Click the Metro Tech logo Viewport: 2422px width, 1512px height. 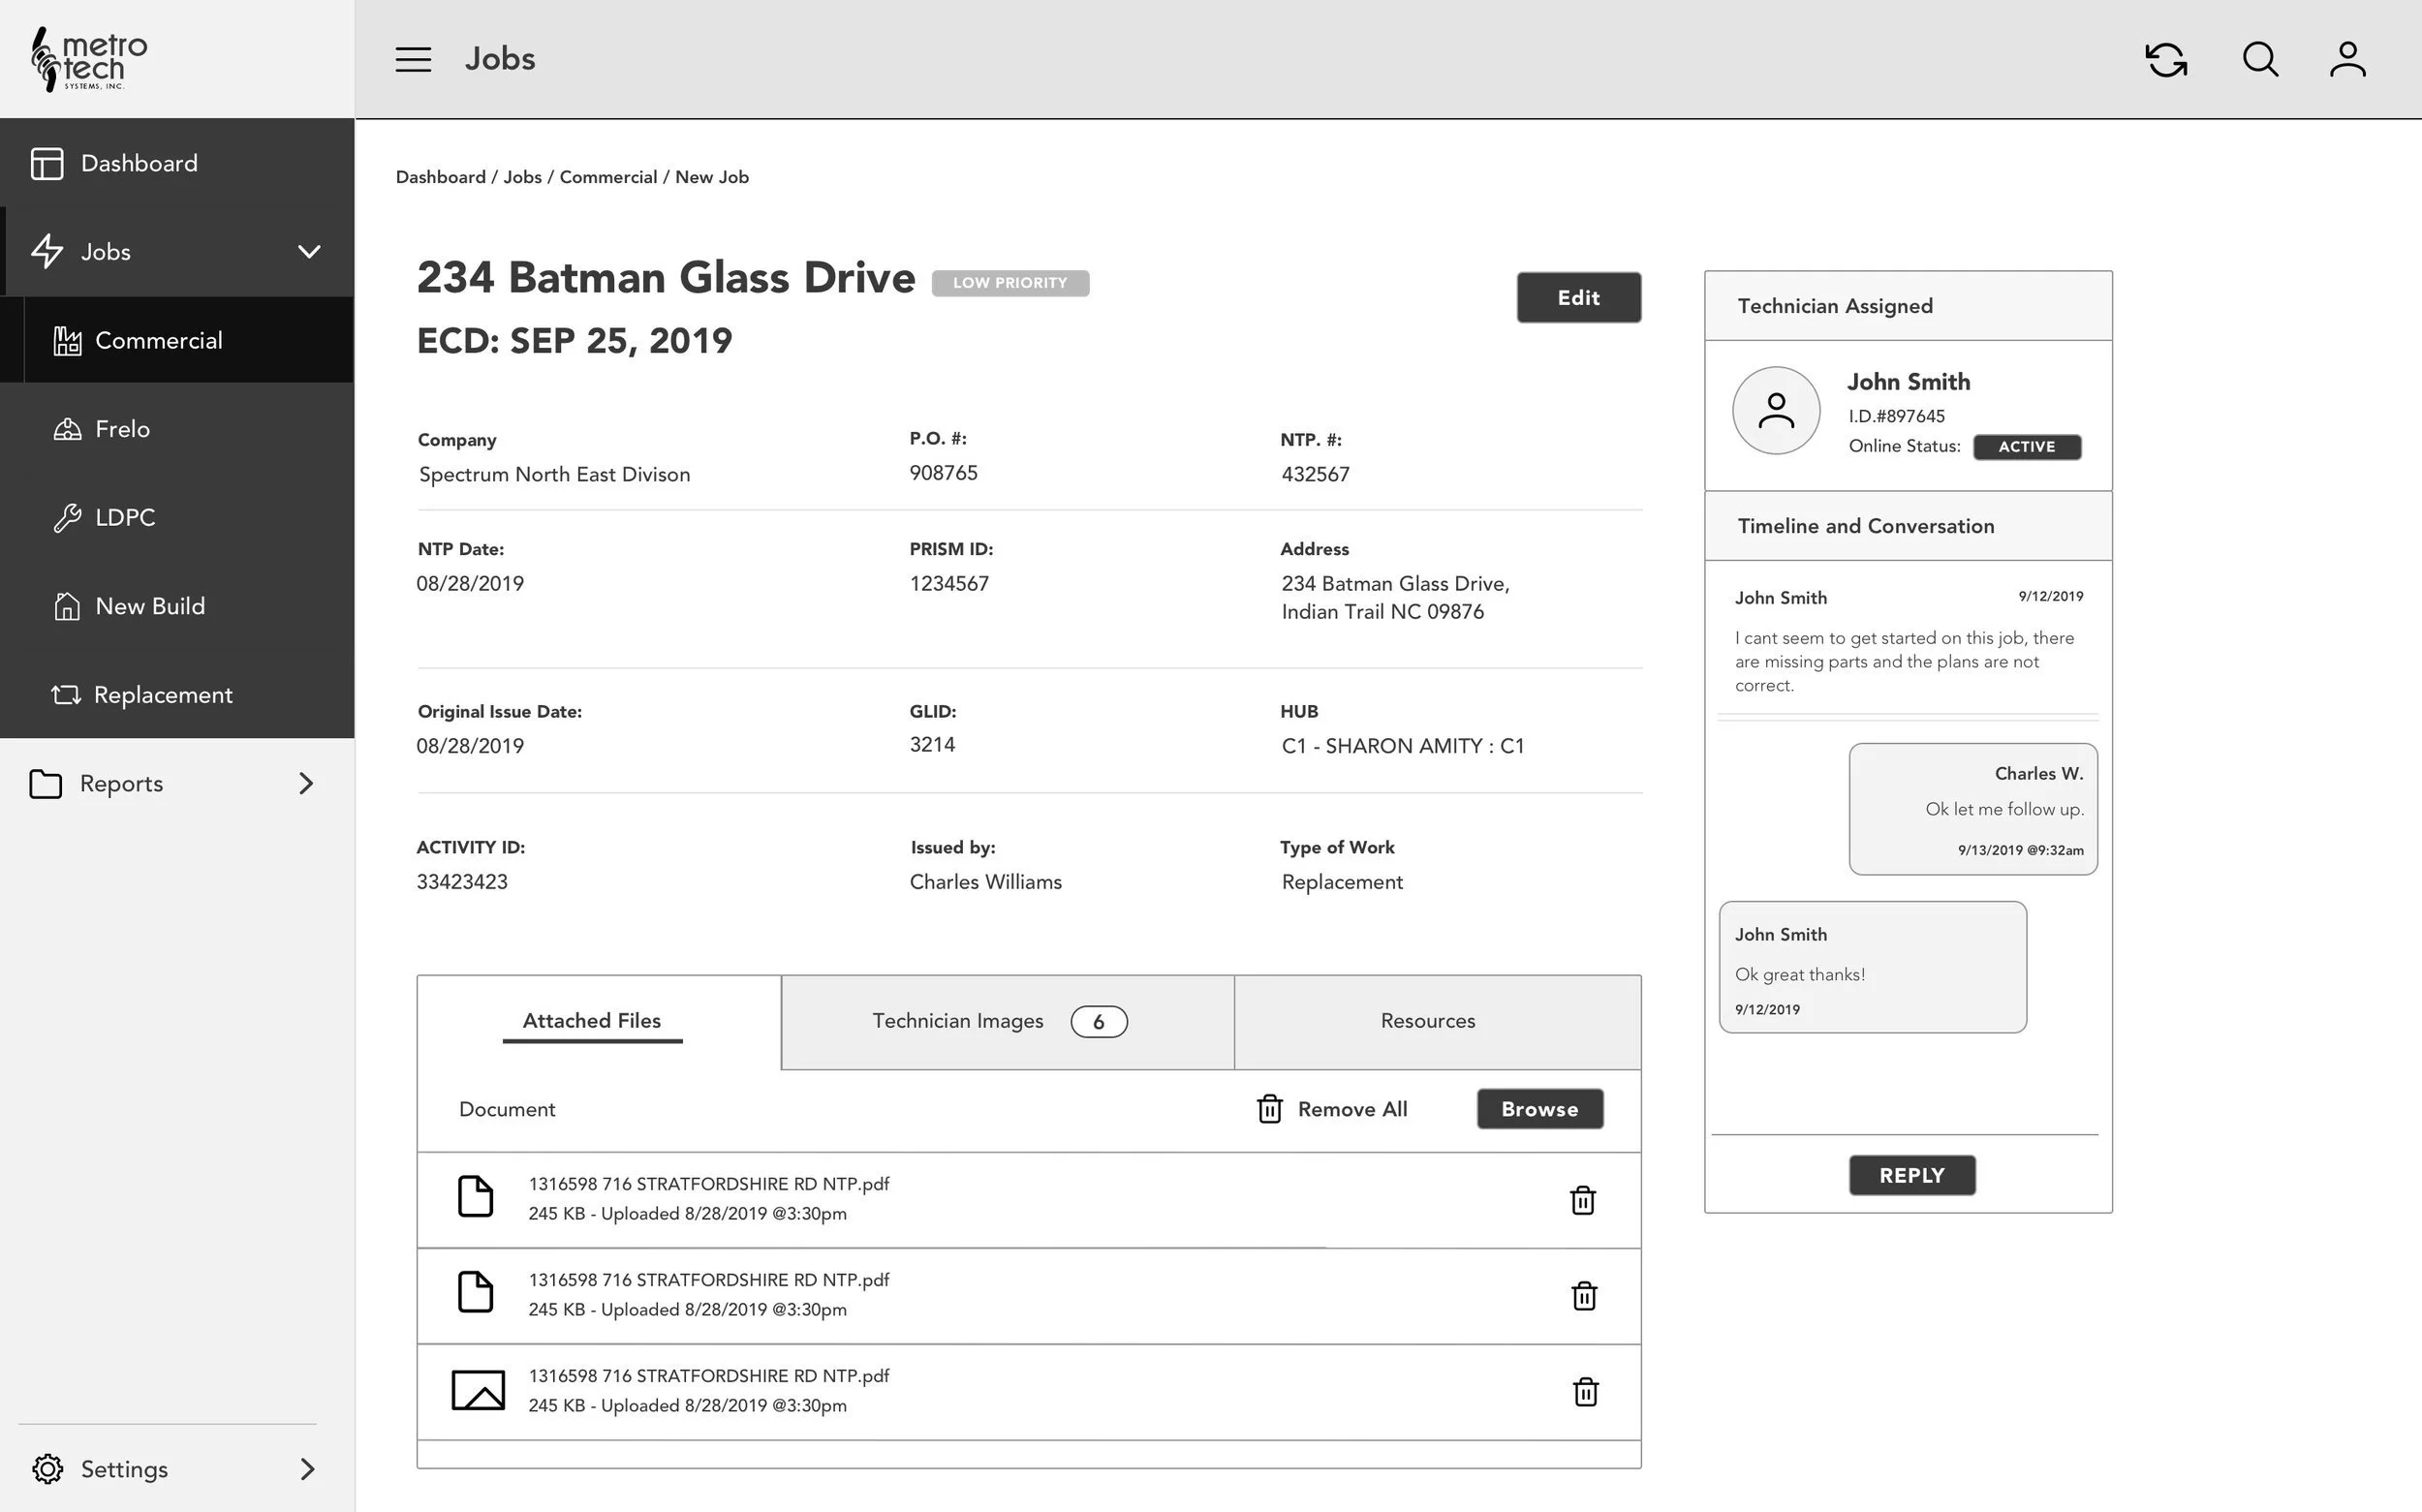point(90,59)
